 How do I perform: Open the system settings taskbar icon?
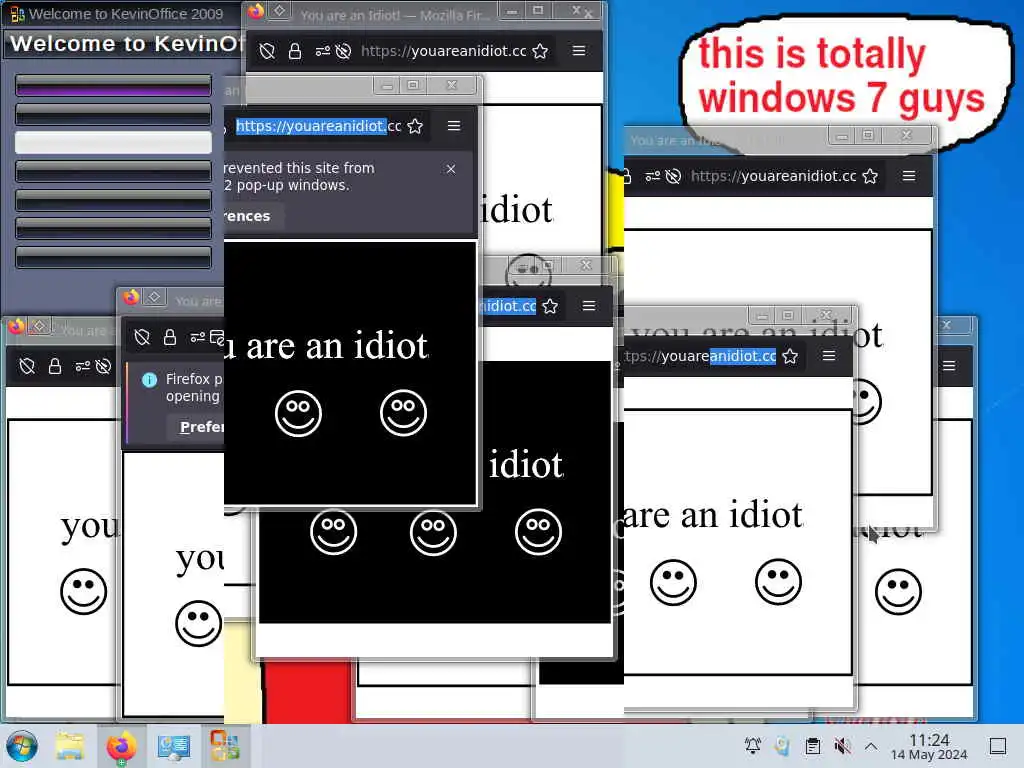tap(174, 746)
